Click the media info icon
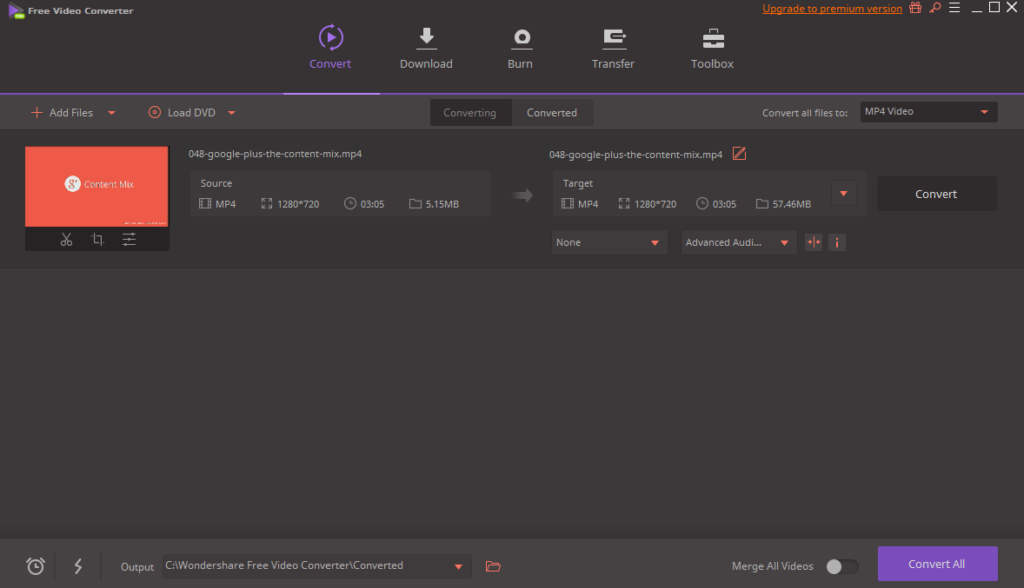Viewport: 1024px width, 588px height. pos(837,242)
